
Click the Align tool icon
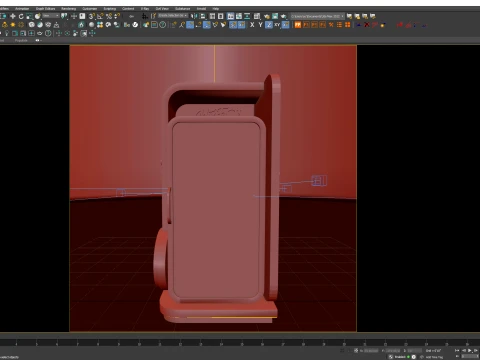coord(202,16)
